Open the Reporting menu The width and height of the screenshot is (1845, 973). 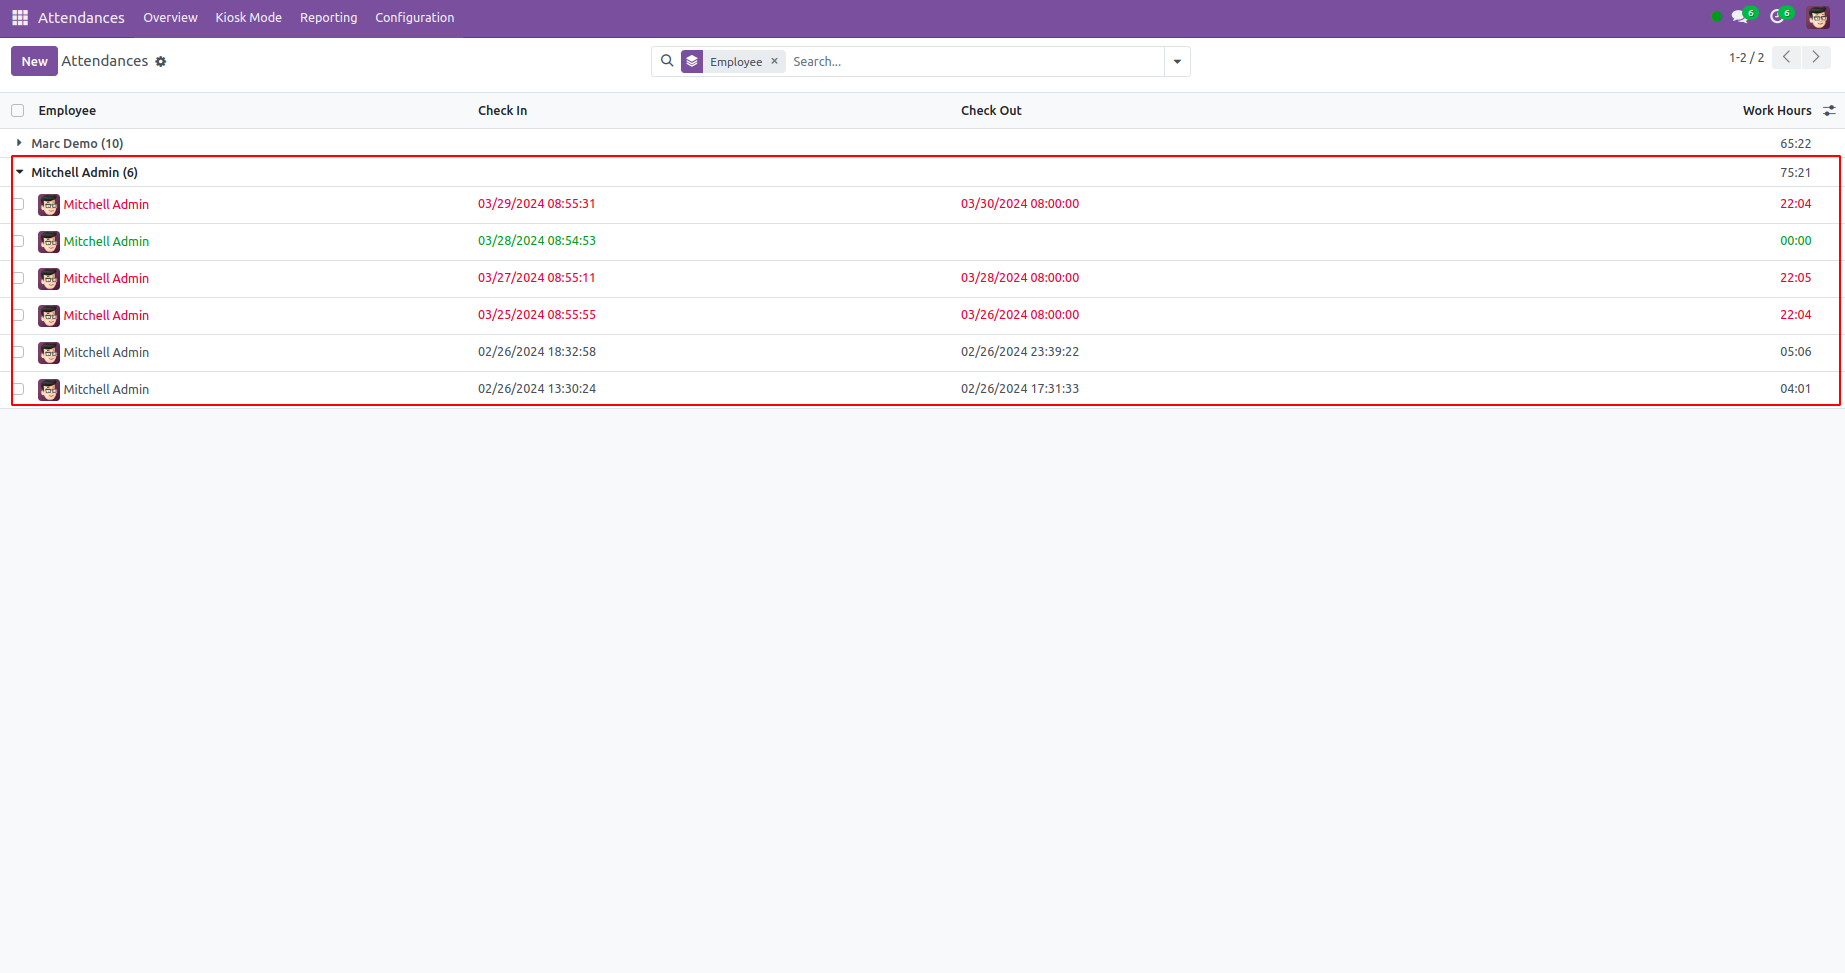[x=328, y=18]
